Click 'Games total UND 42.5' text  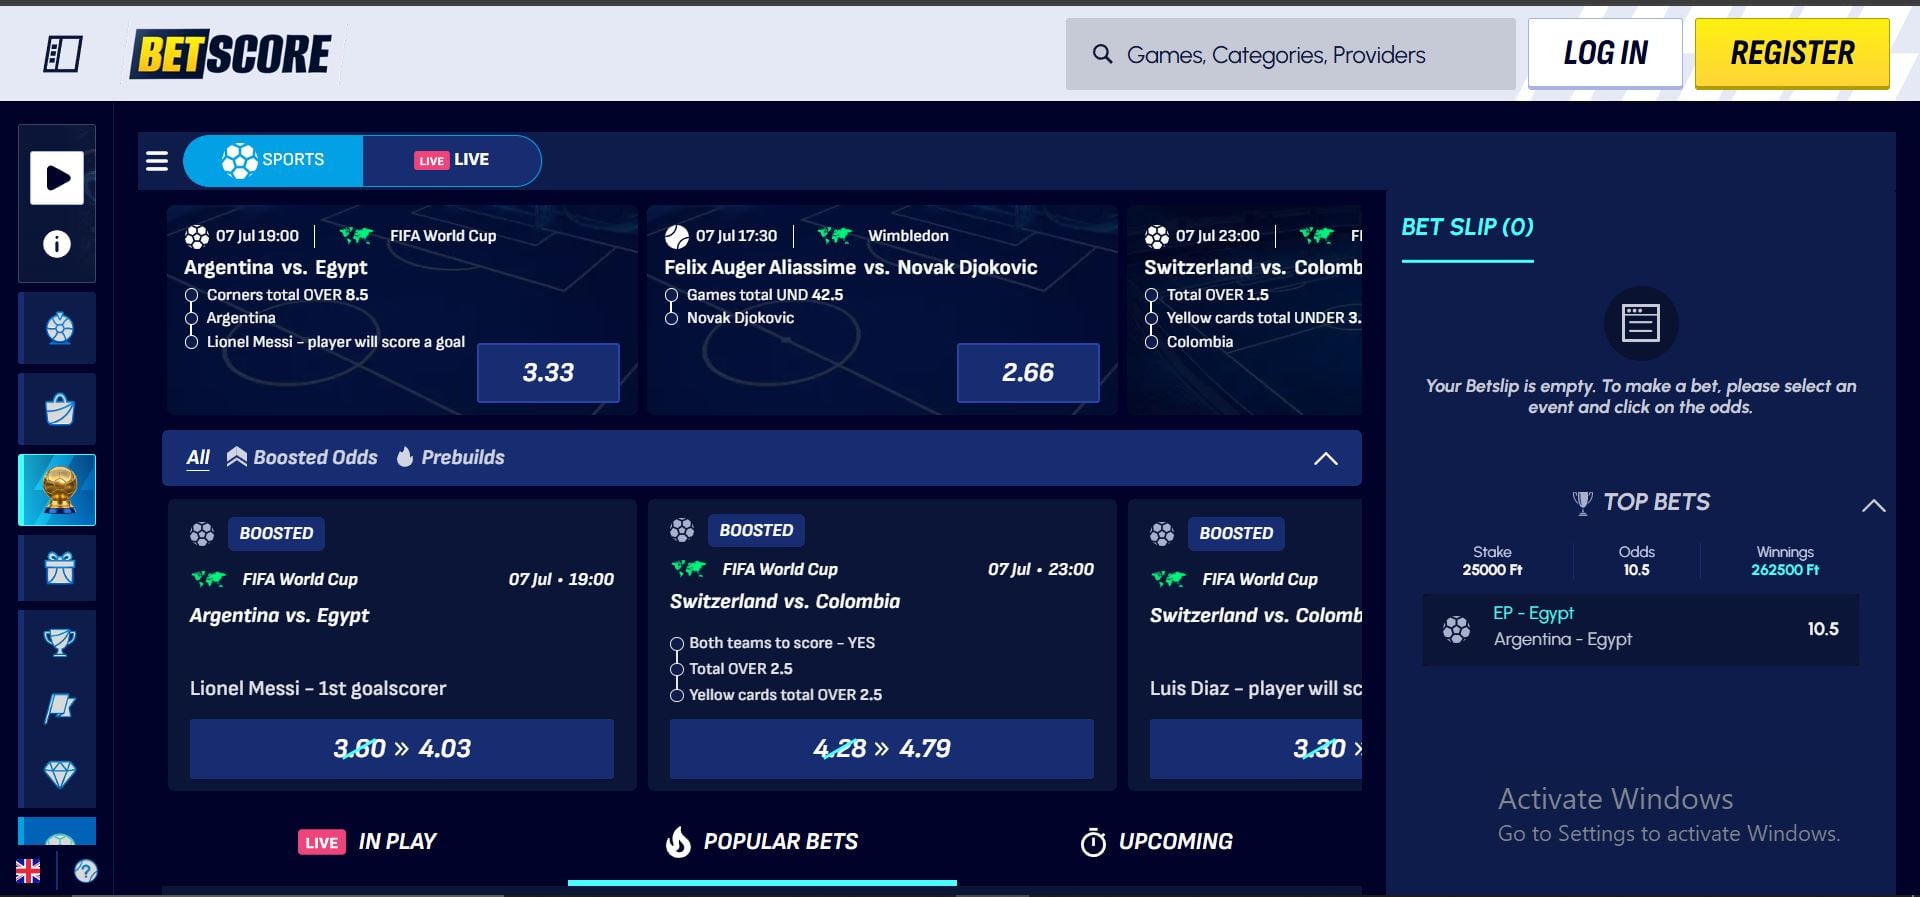pyautogui.click(x=765, y=295)
